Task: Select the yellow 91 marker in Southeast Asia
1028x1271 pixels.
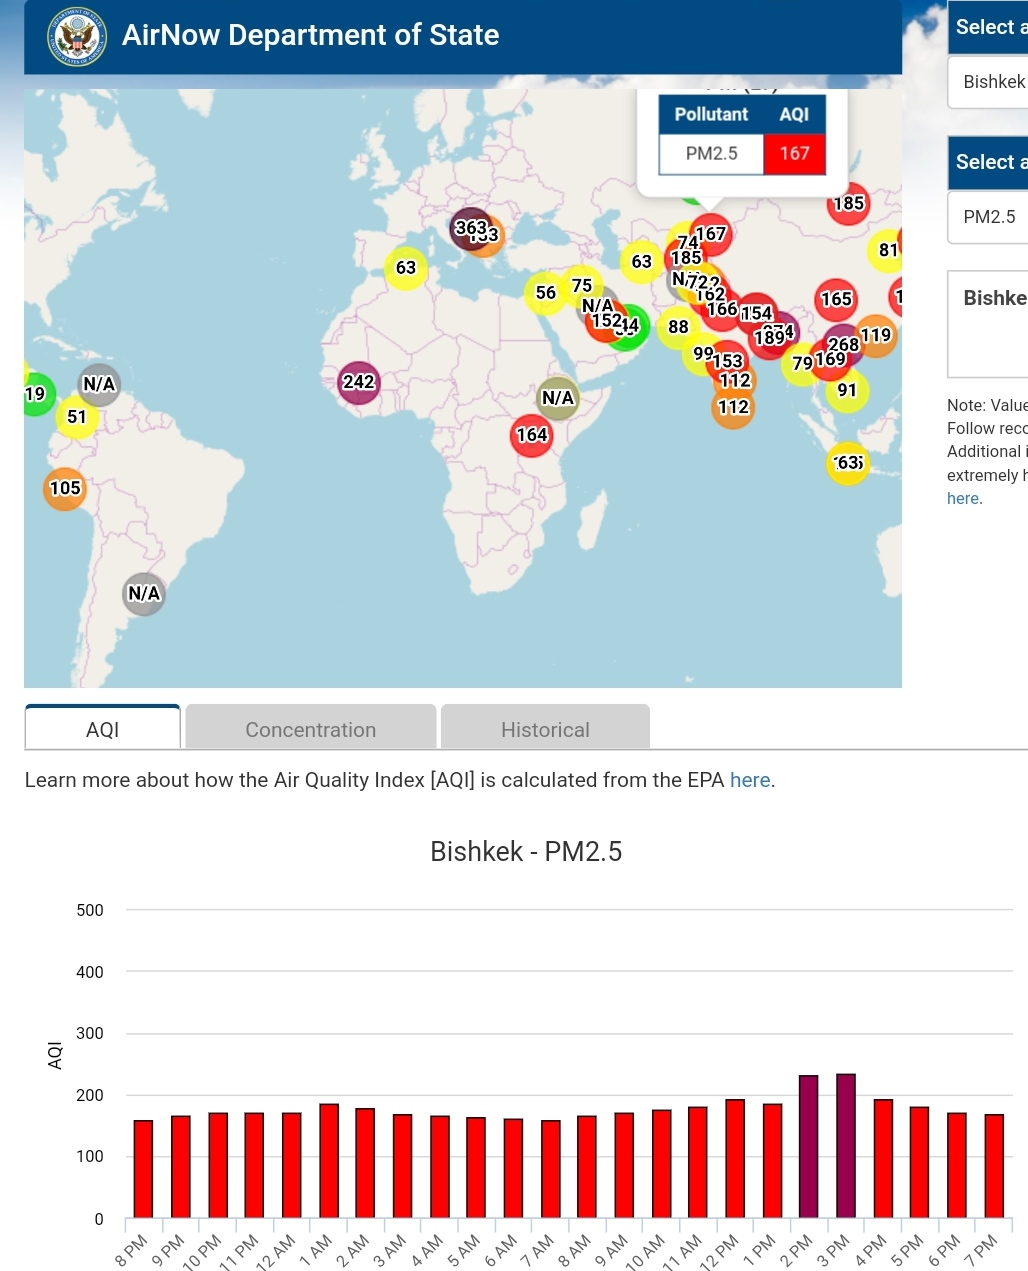Action: click(x=847, y=391)
